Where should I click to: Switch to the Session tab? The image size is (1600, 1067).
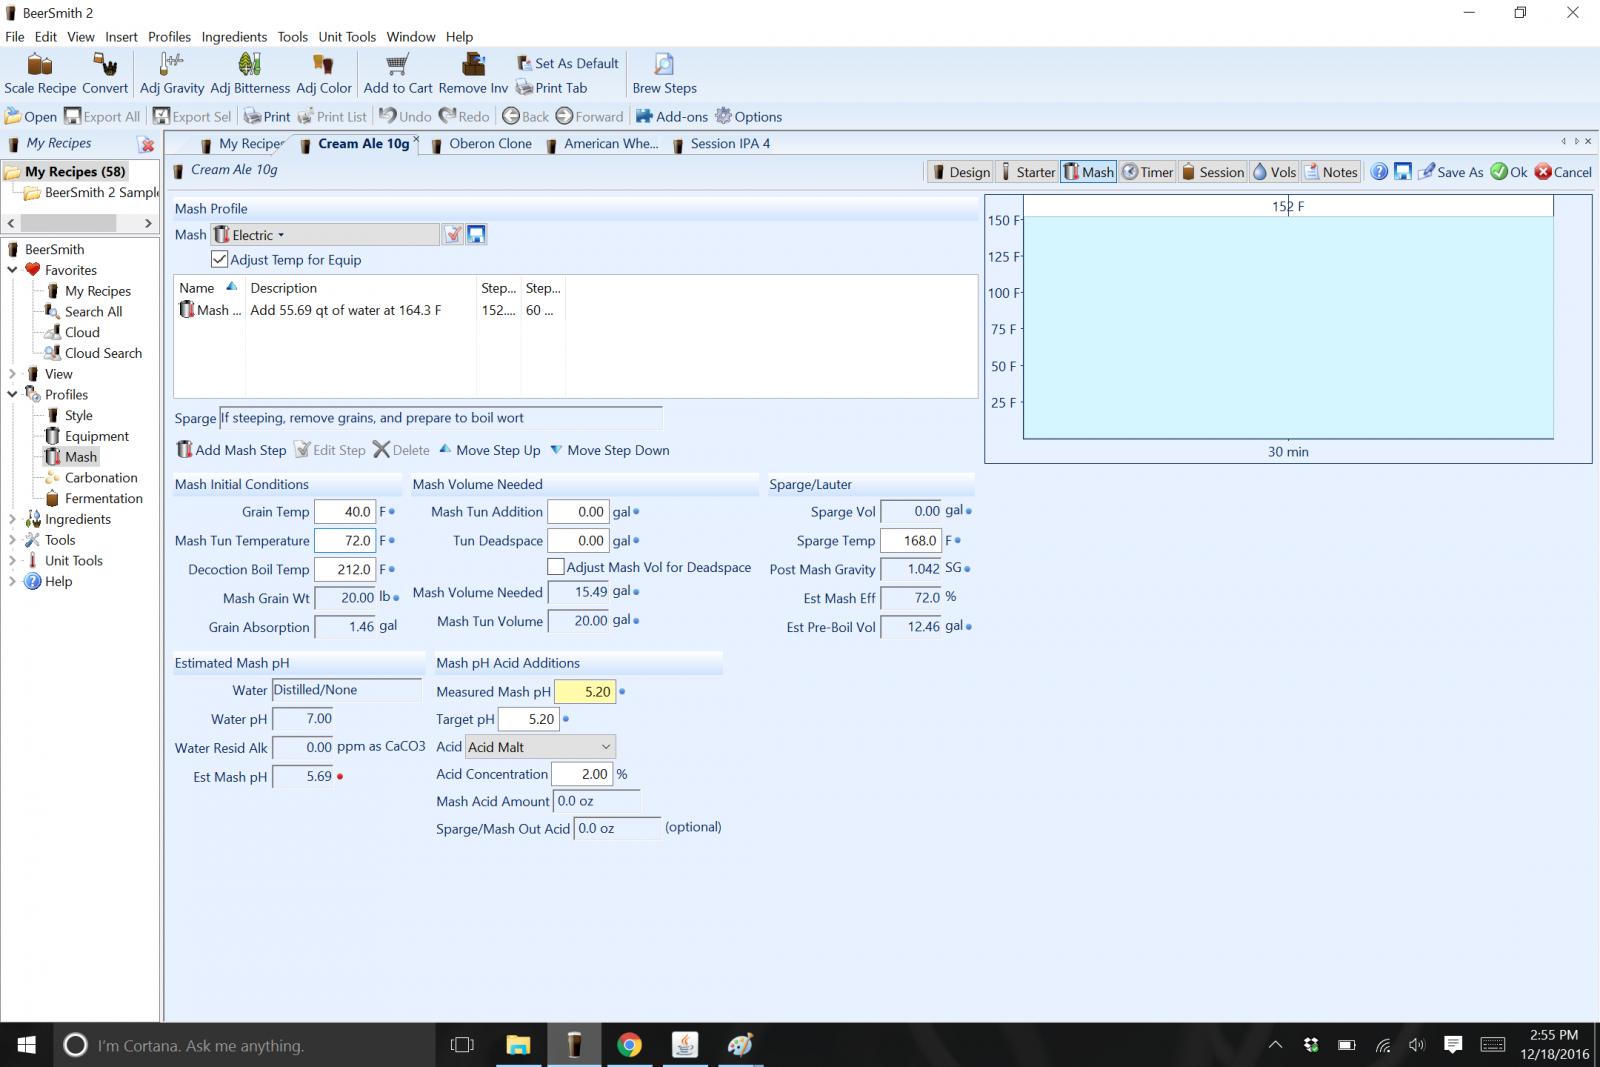point(1213,172)
